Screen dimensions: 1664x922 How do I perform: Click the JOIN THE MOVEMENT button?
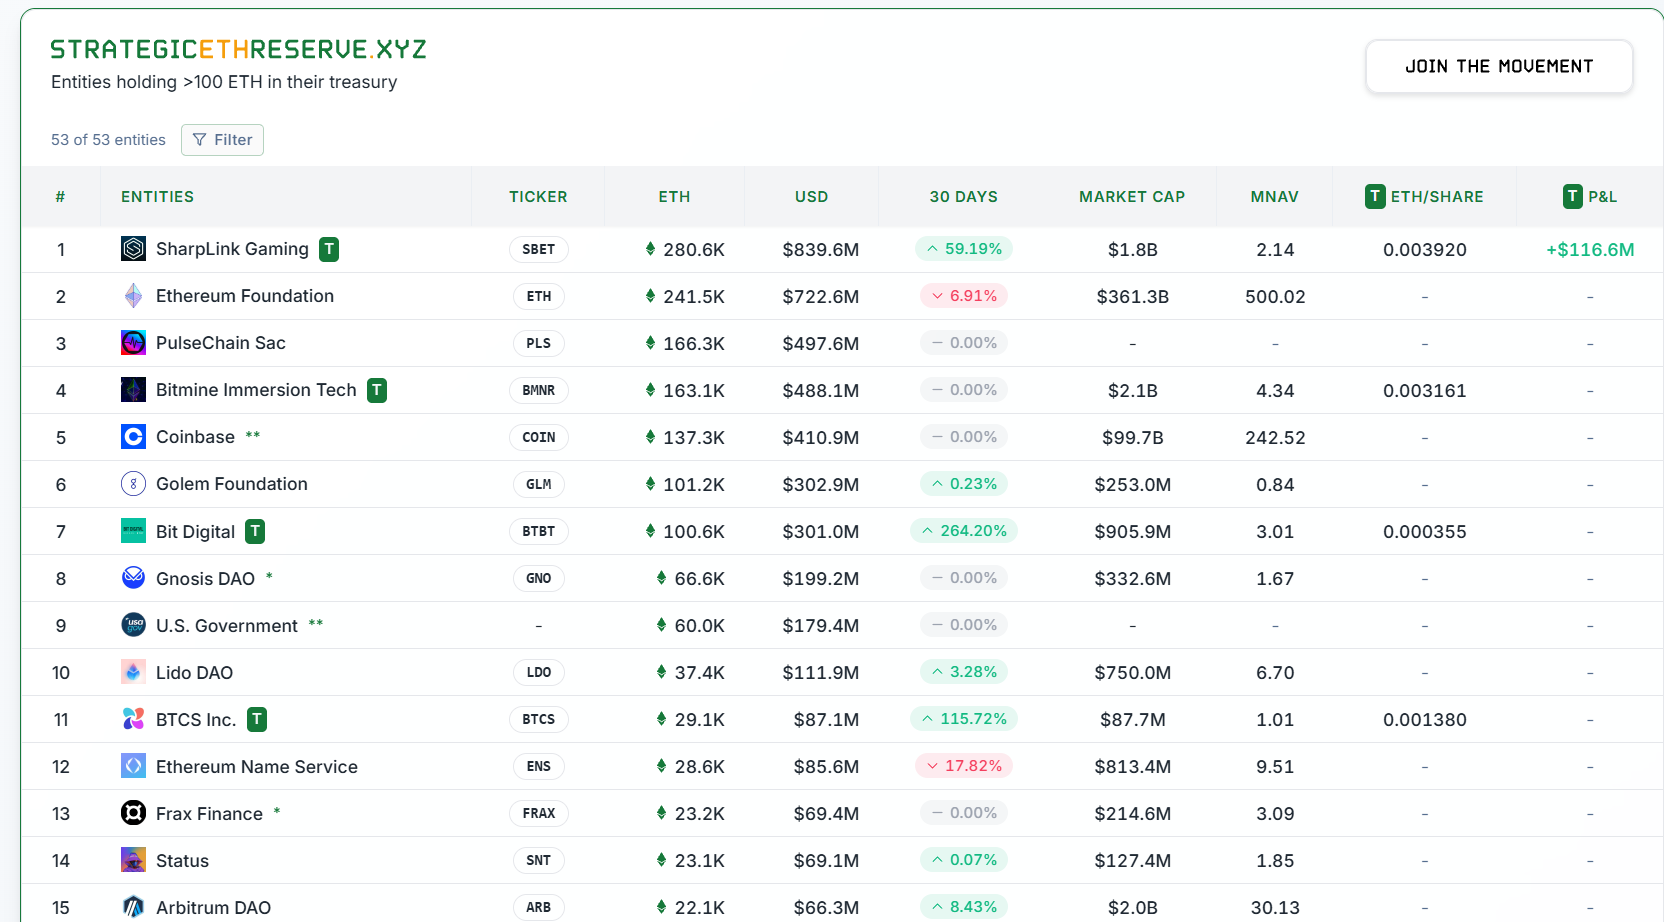pos(1499,66)
